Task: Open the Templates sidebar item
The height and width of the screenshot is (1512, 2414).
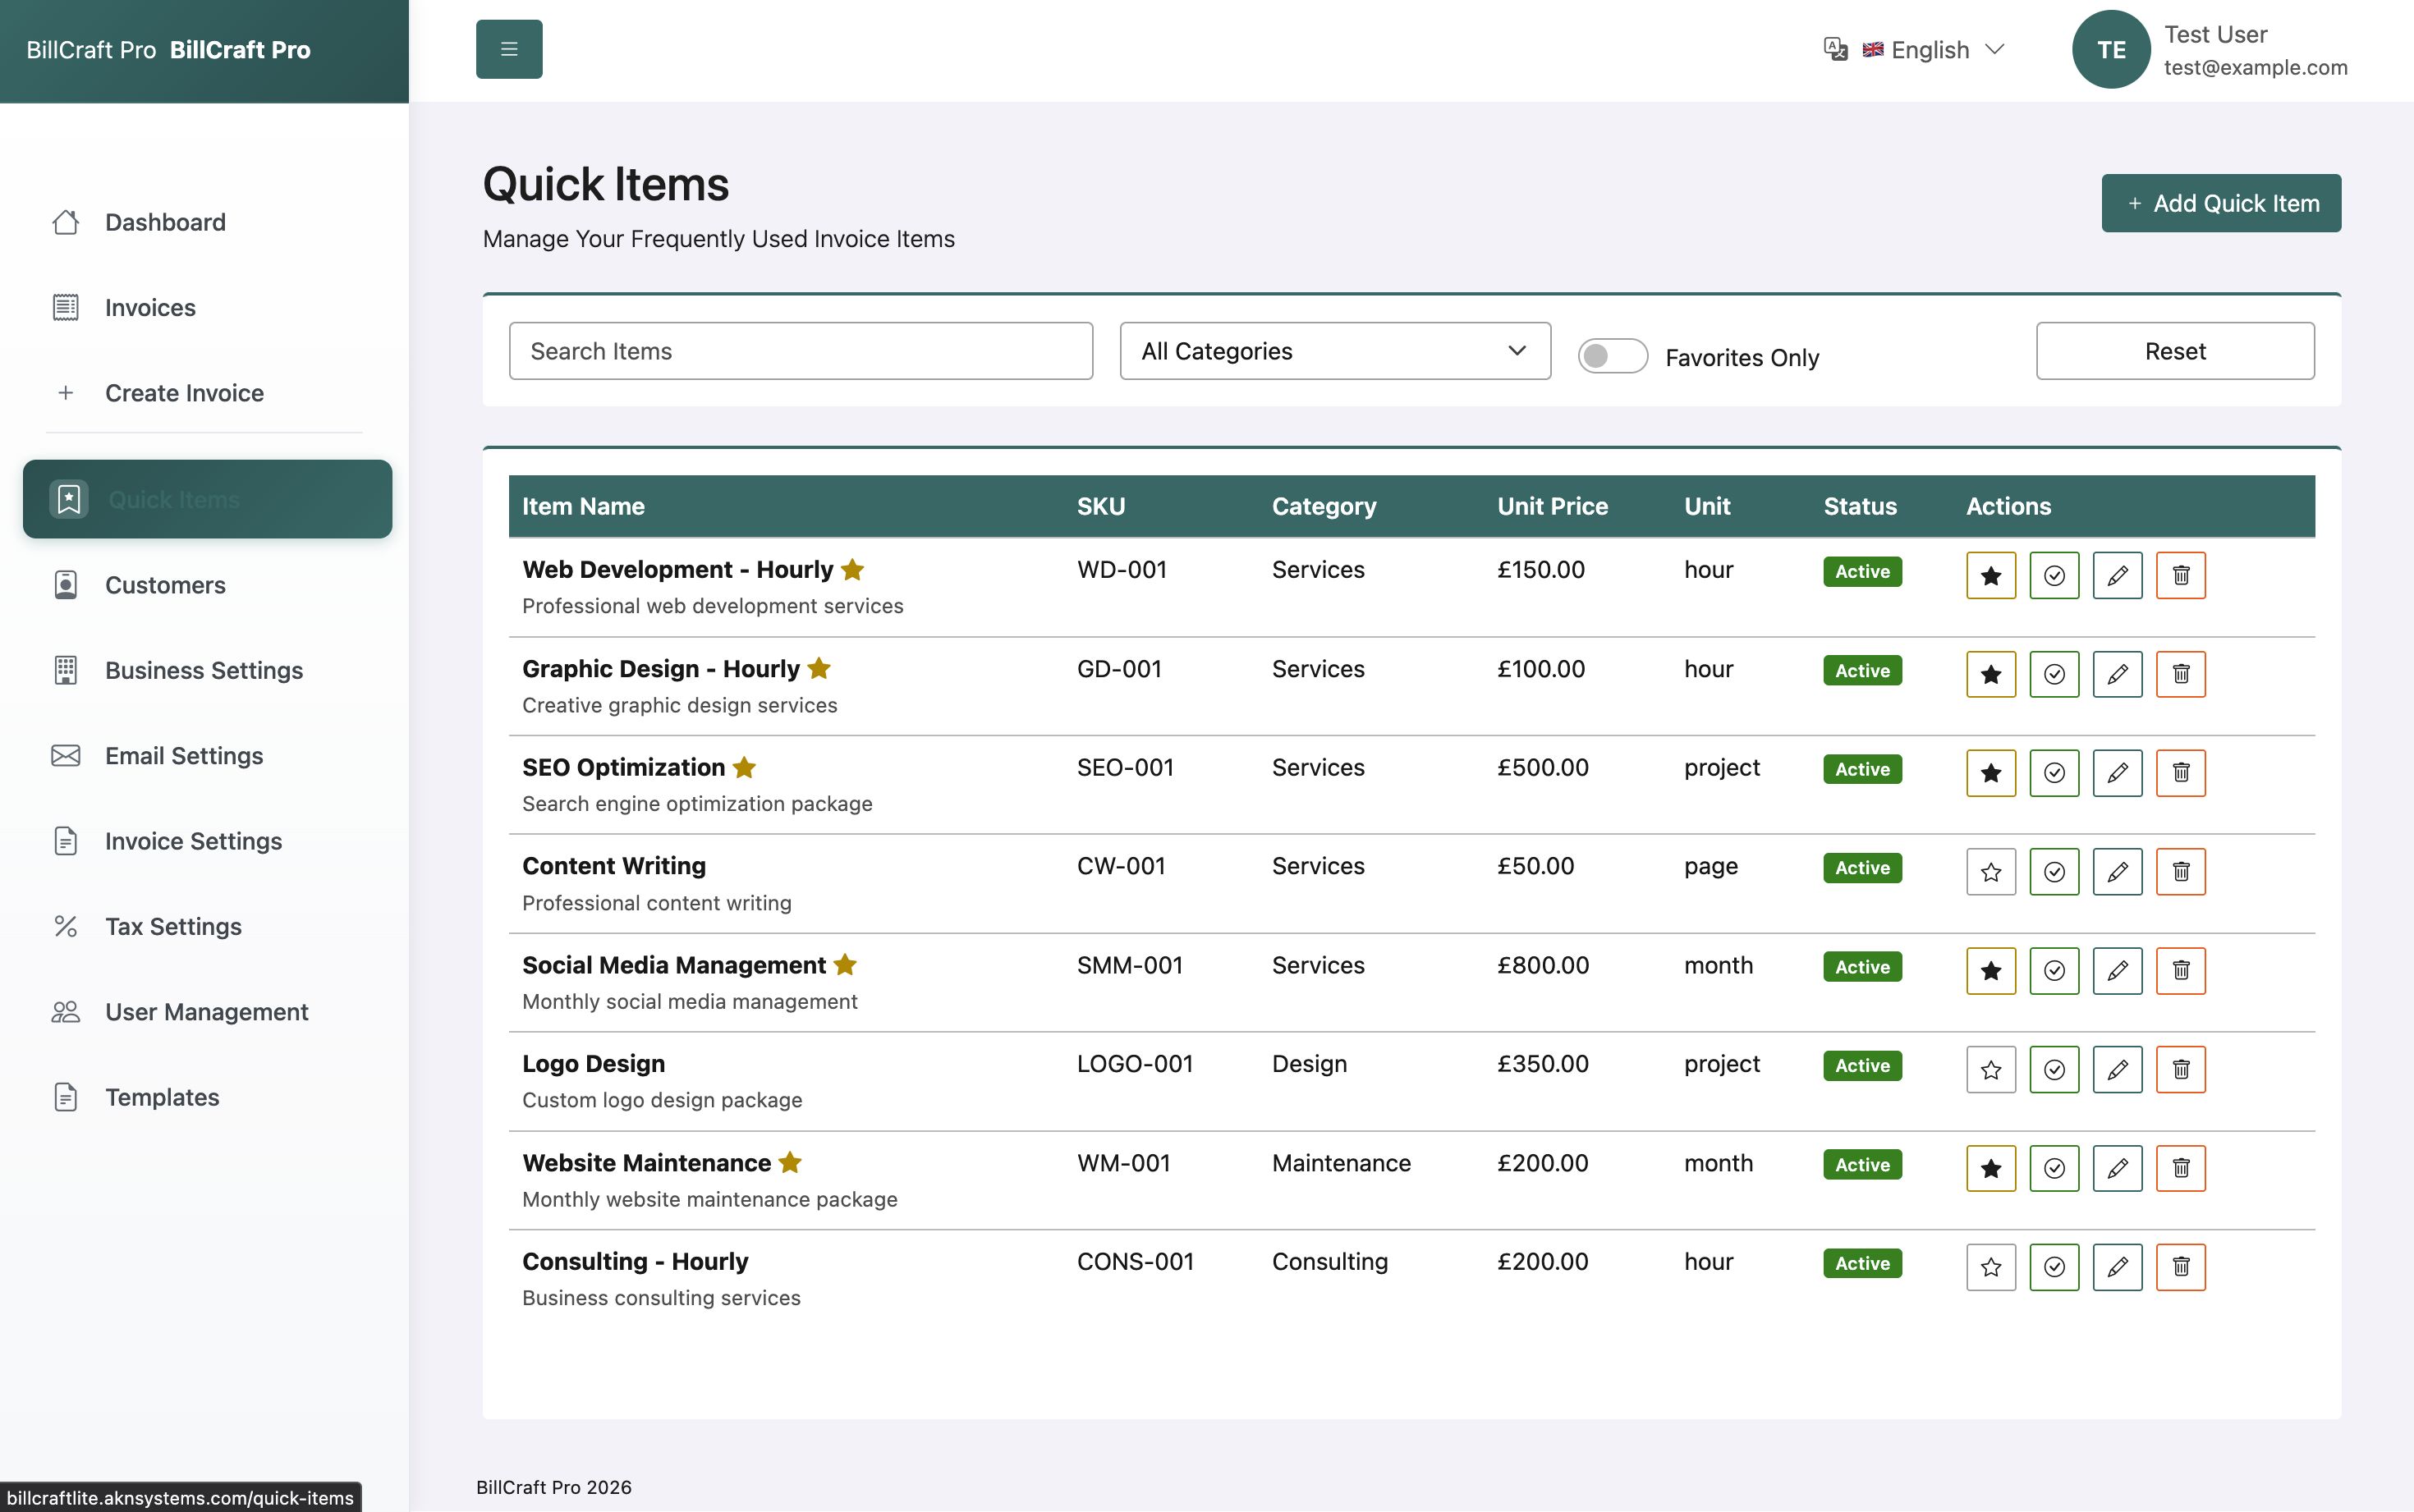Action: [x=162, y=1097]
